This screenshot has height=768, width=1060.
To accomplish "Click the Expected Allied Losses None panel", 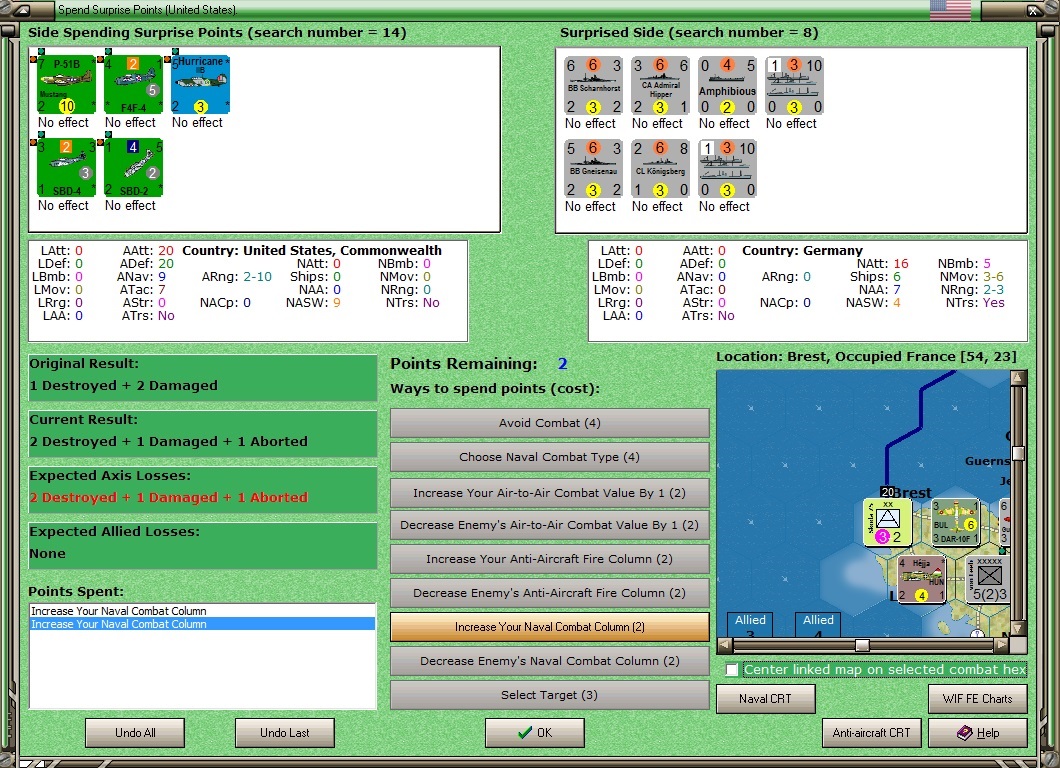I will point(202,546).
